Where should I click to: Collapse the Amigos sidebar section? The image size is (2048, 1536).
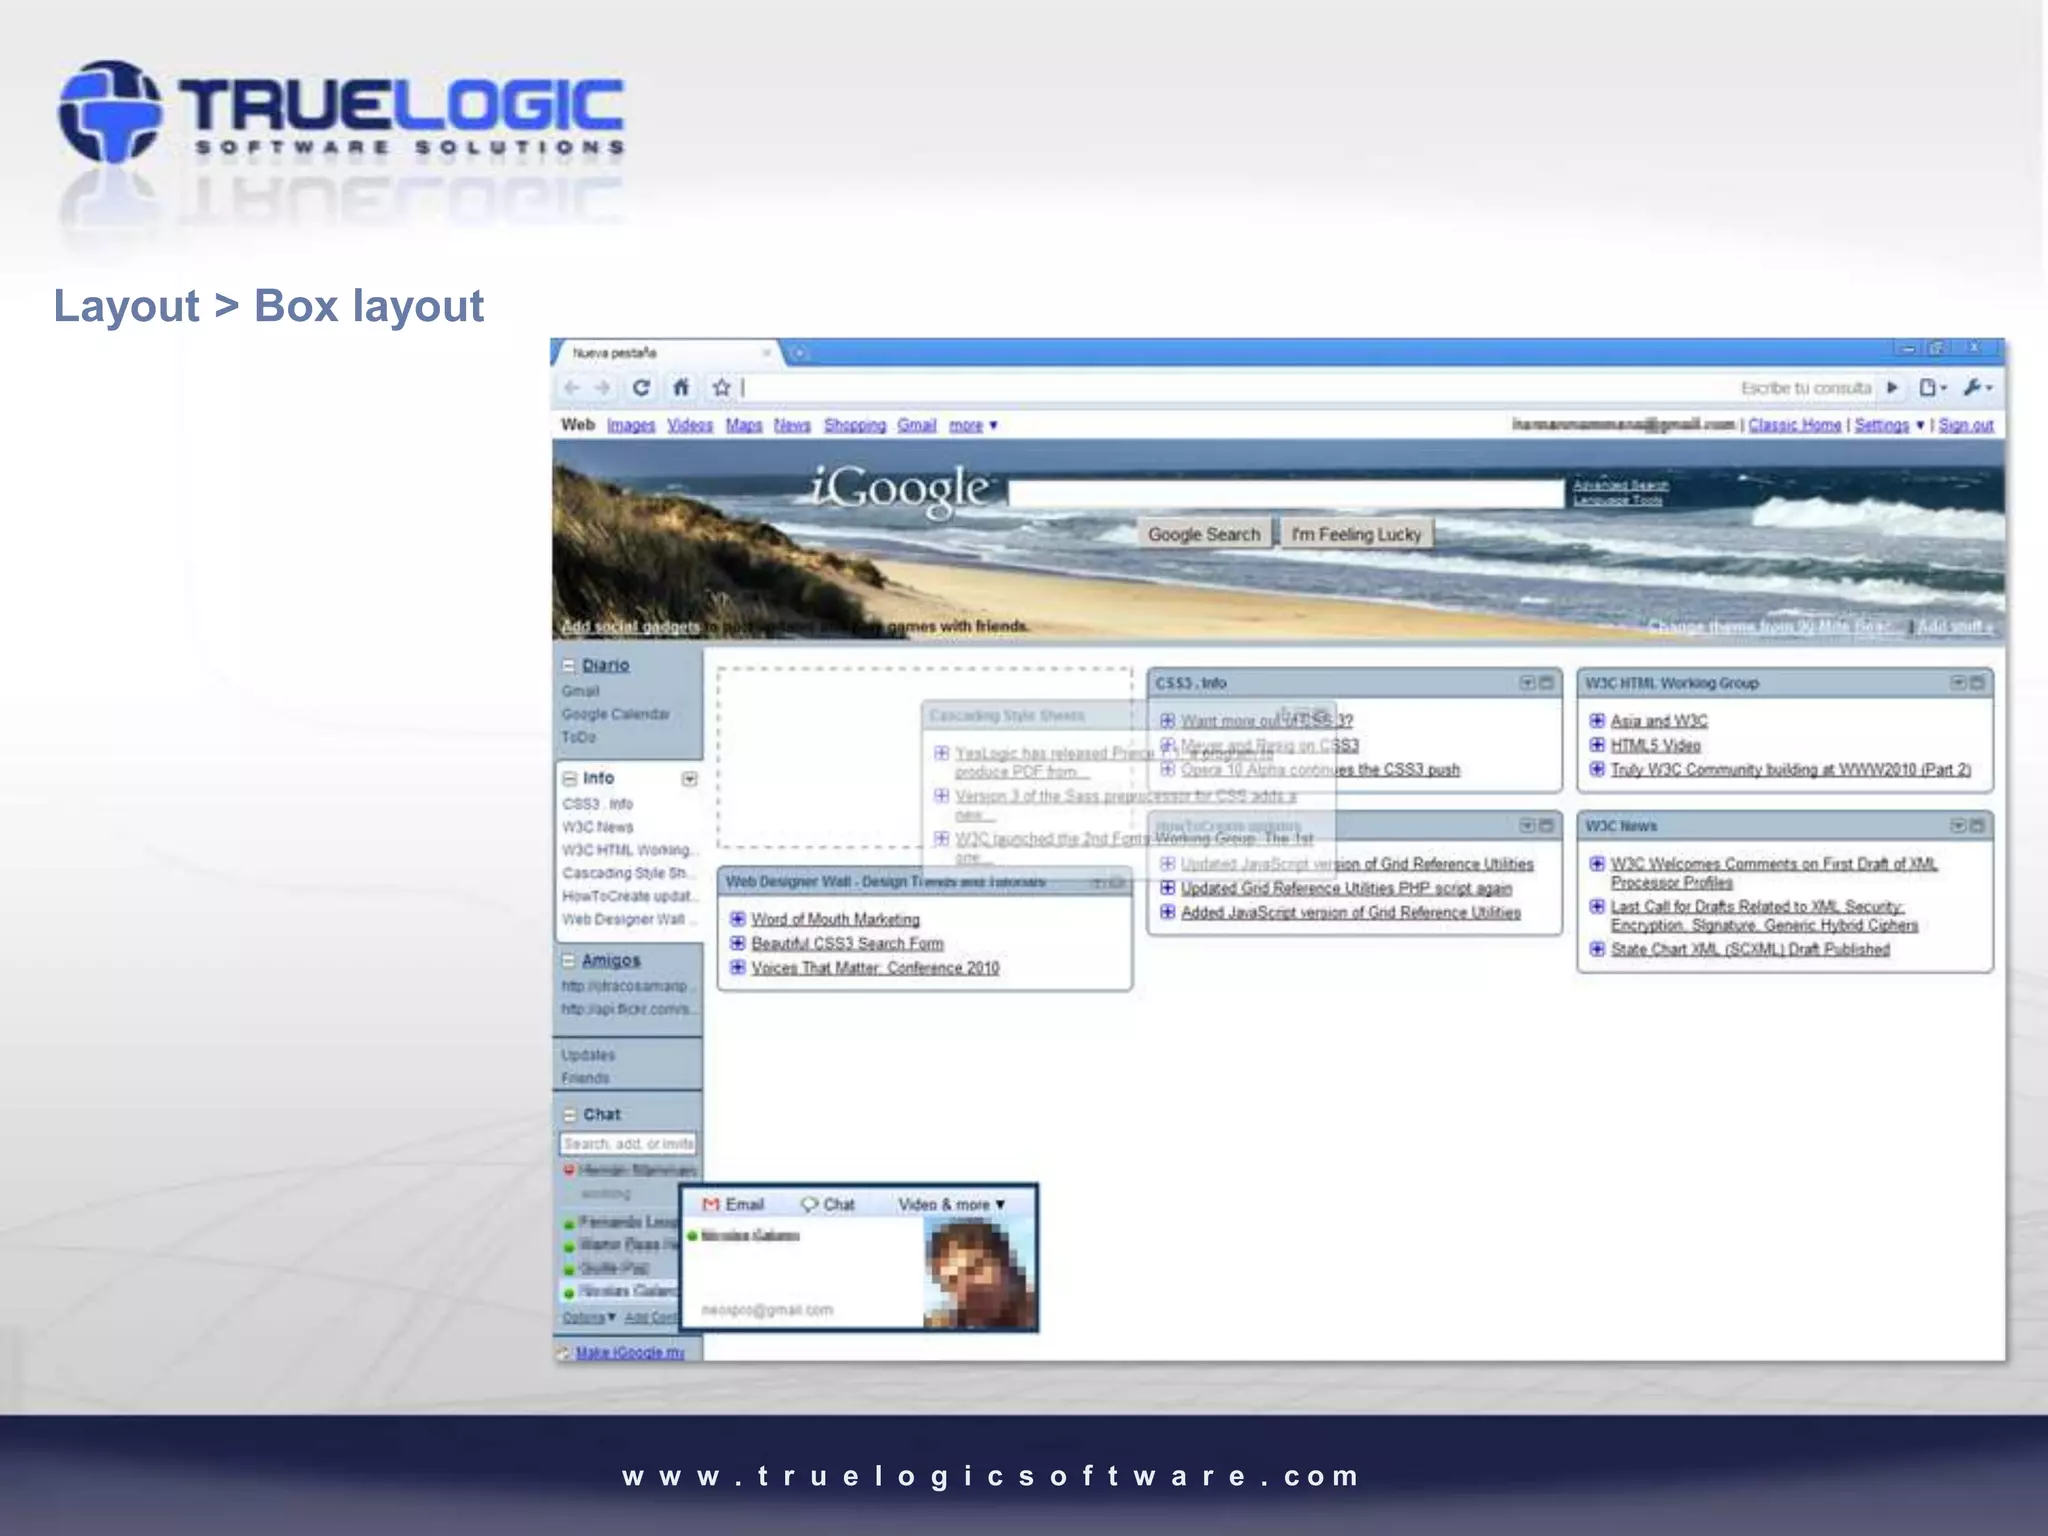(x=569, y=961)
